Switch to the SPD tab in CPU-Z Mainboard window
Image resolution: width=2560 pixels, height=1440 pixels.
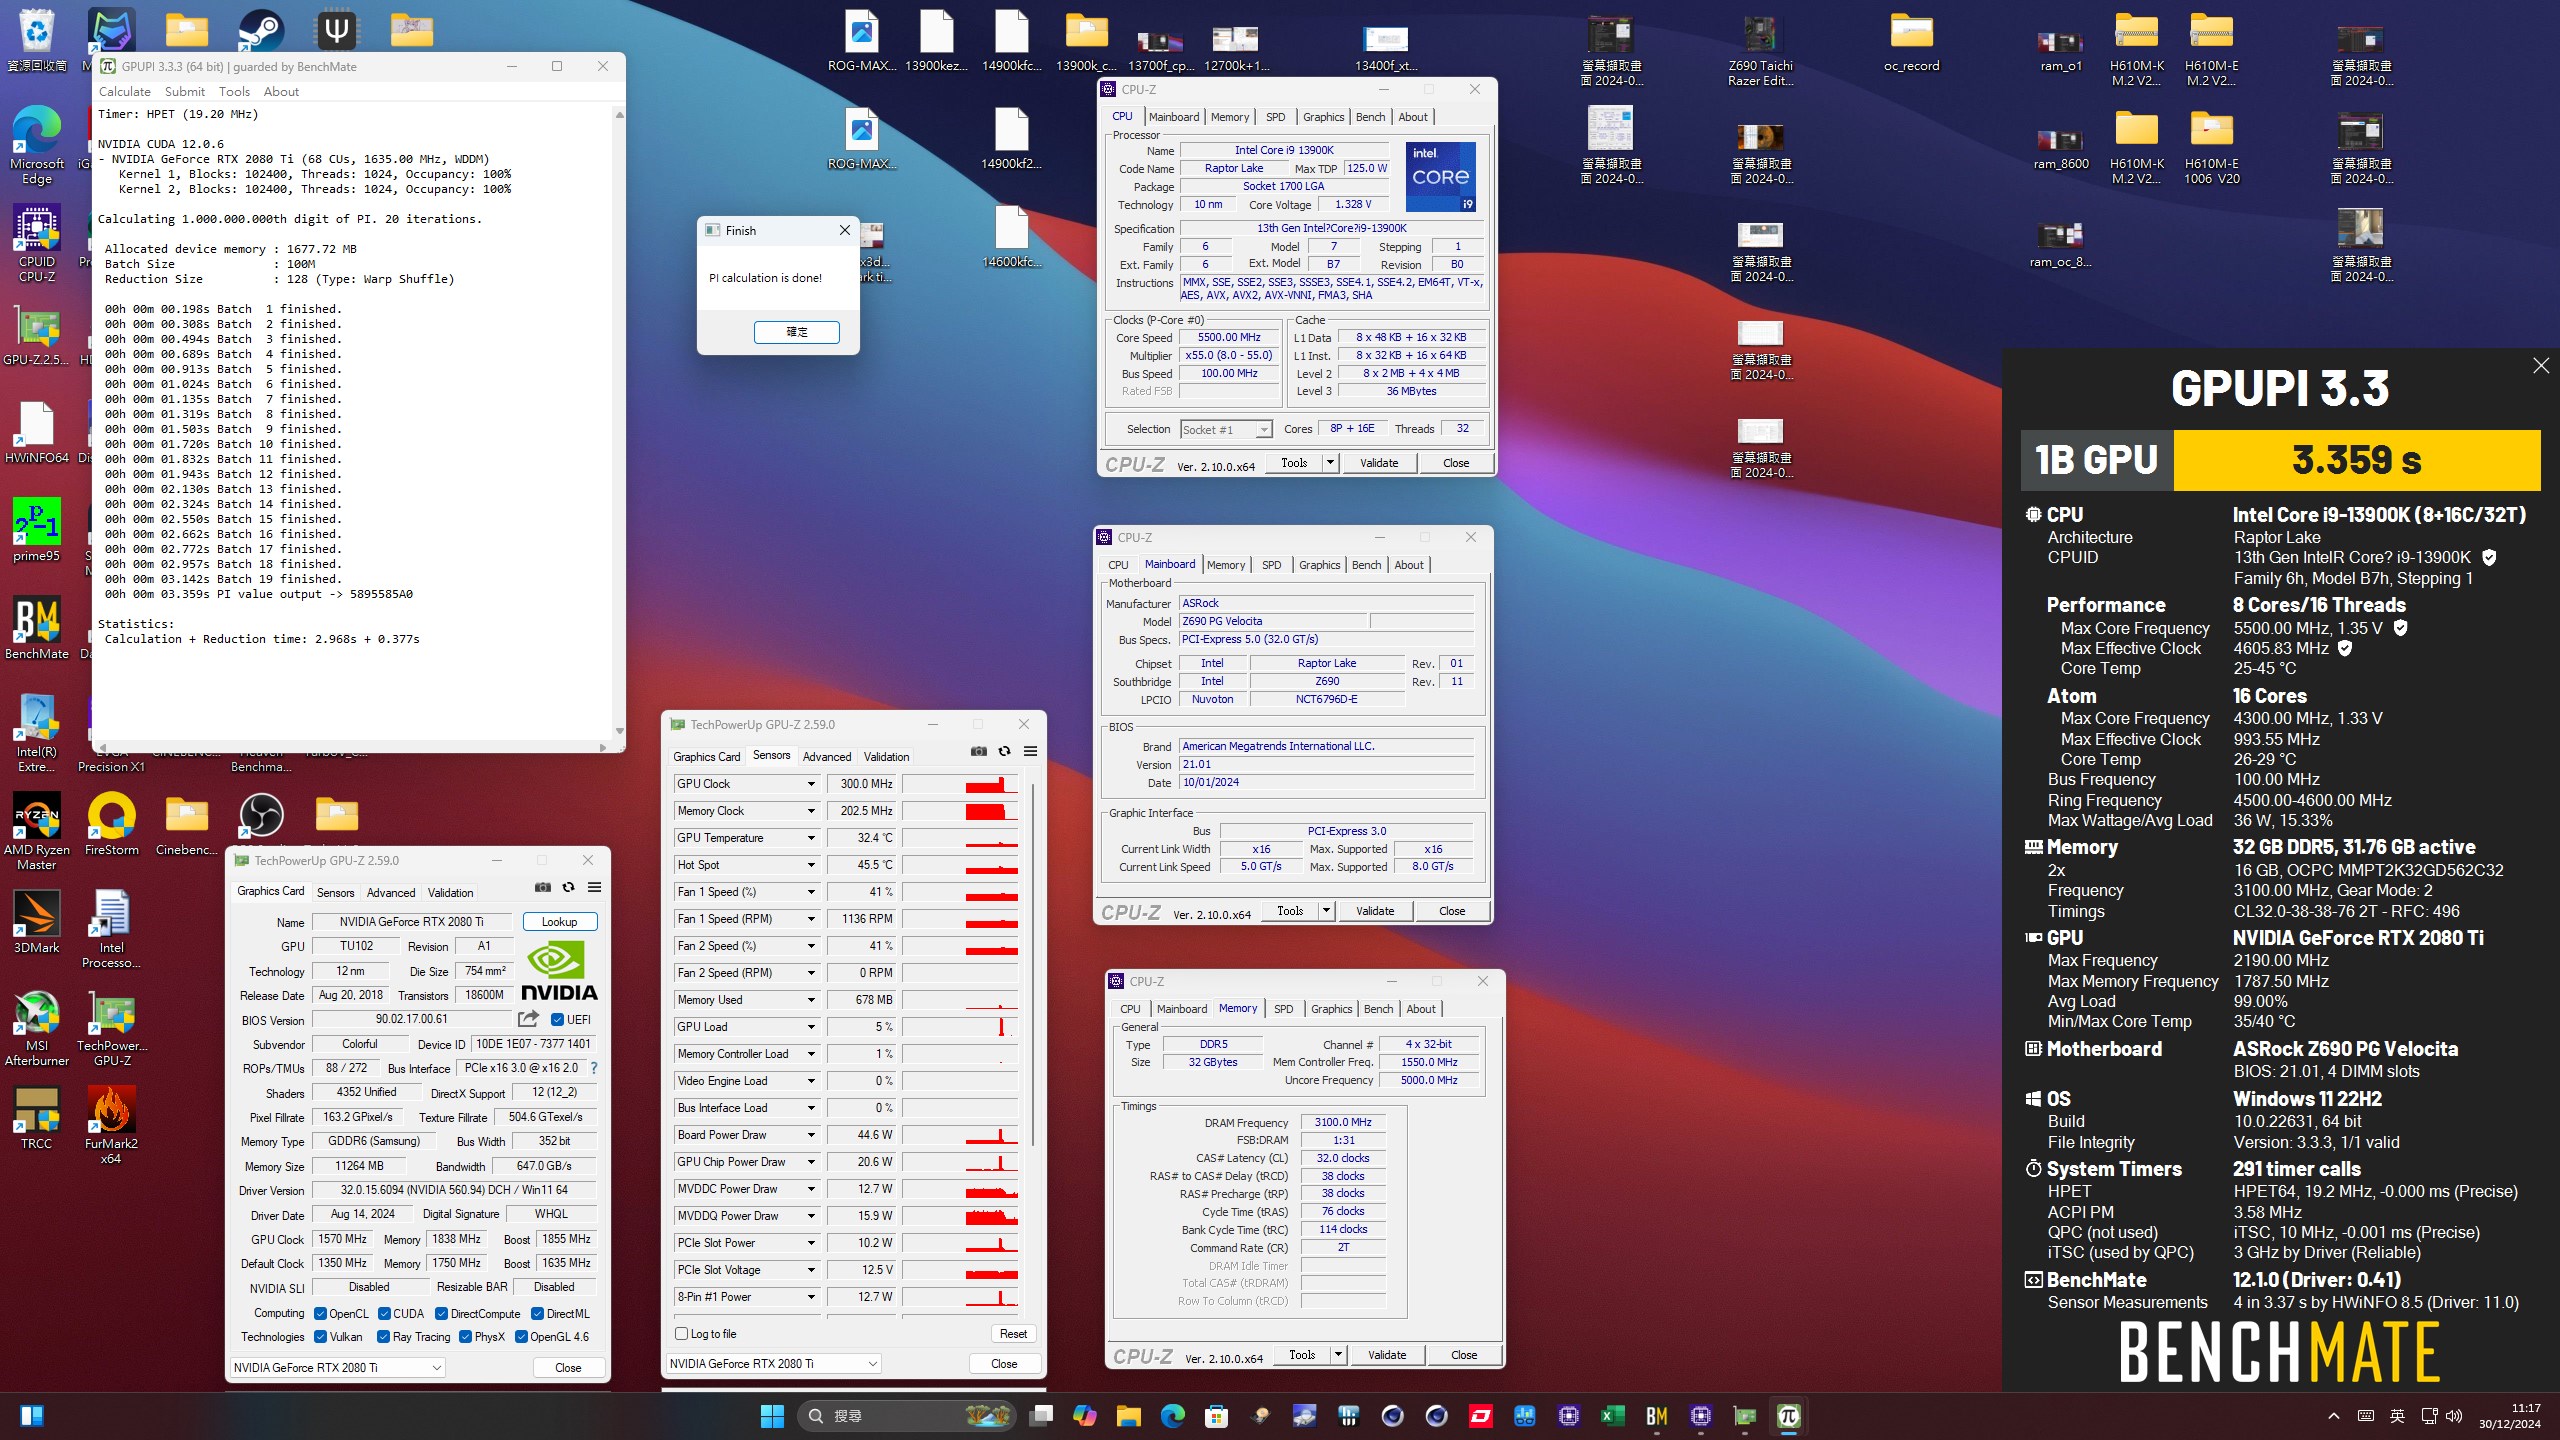[x=1271, y=565]
